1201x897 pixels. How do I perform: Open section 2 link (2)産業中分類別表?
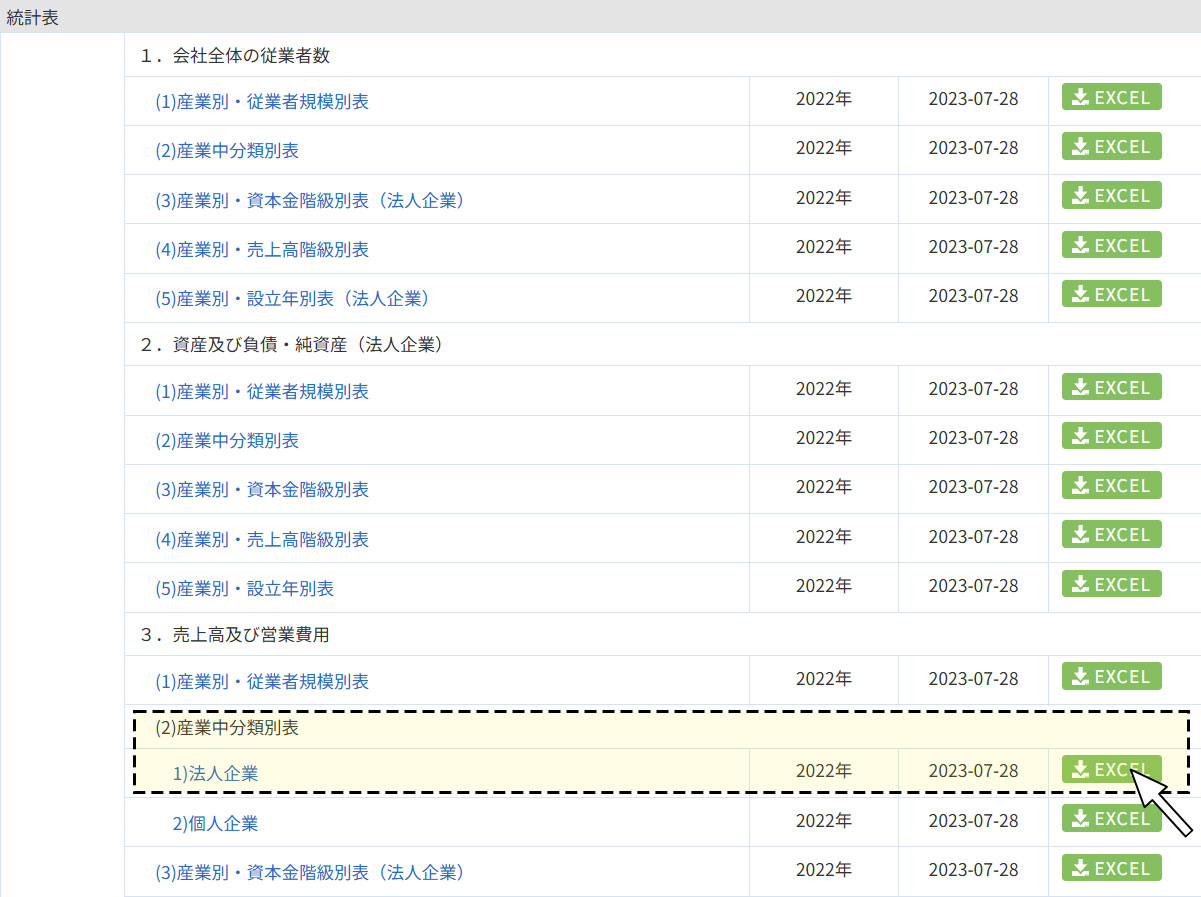click(x=227, y=441)
